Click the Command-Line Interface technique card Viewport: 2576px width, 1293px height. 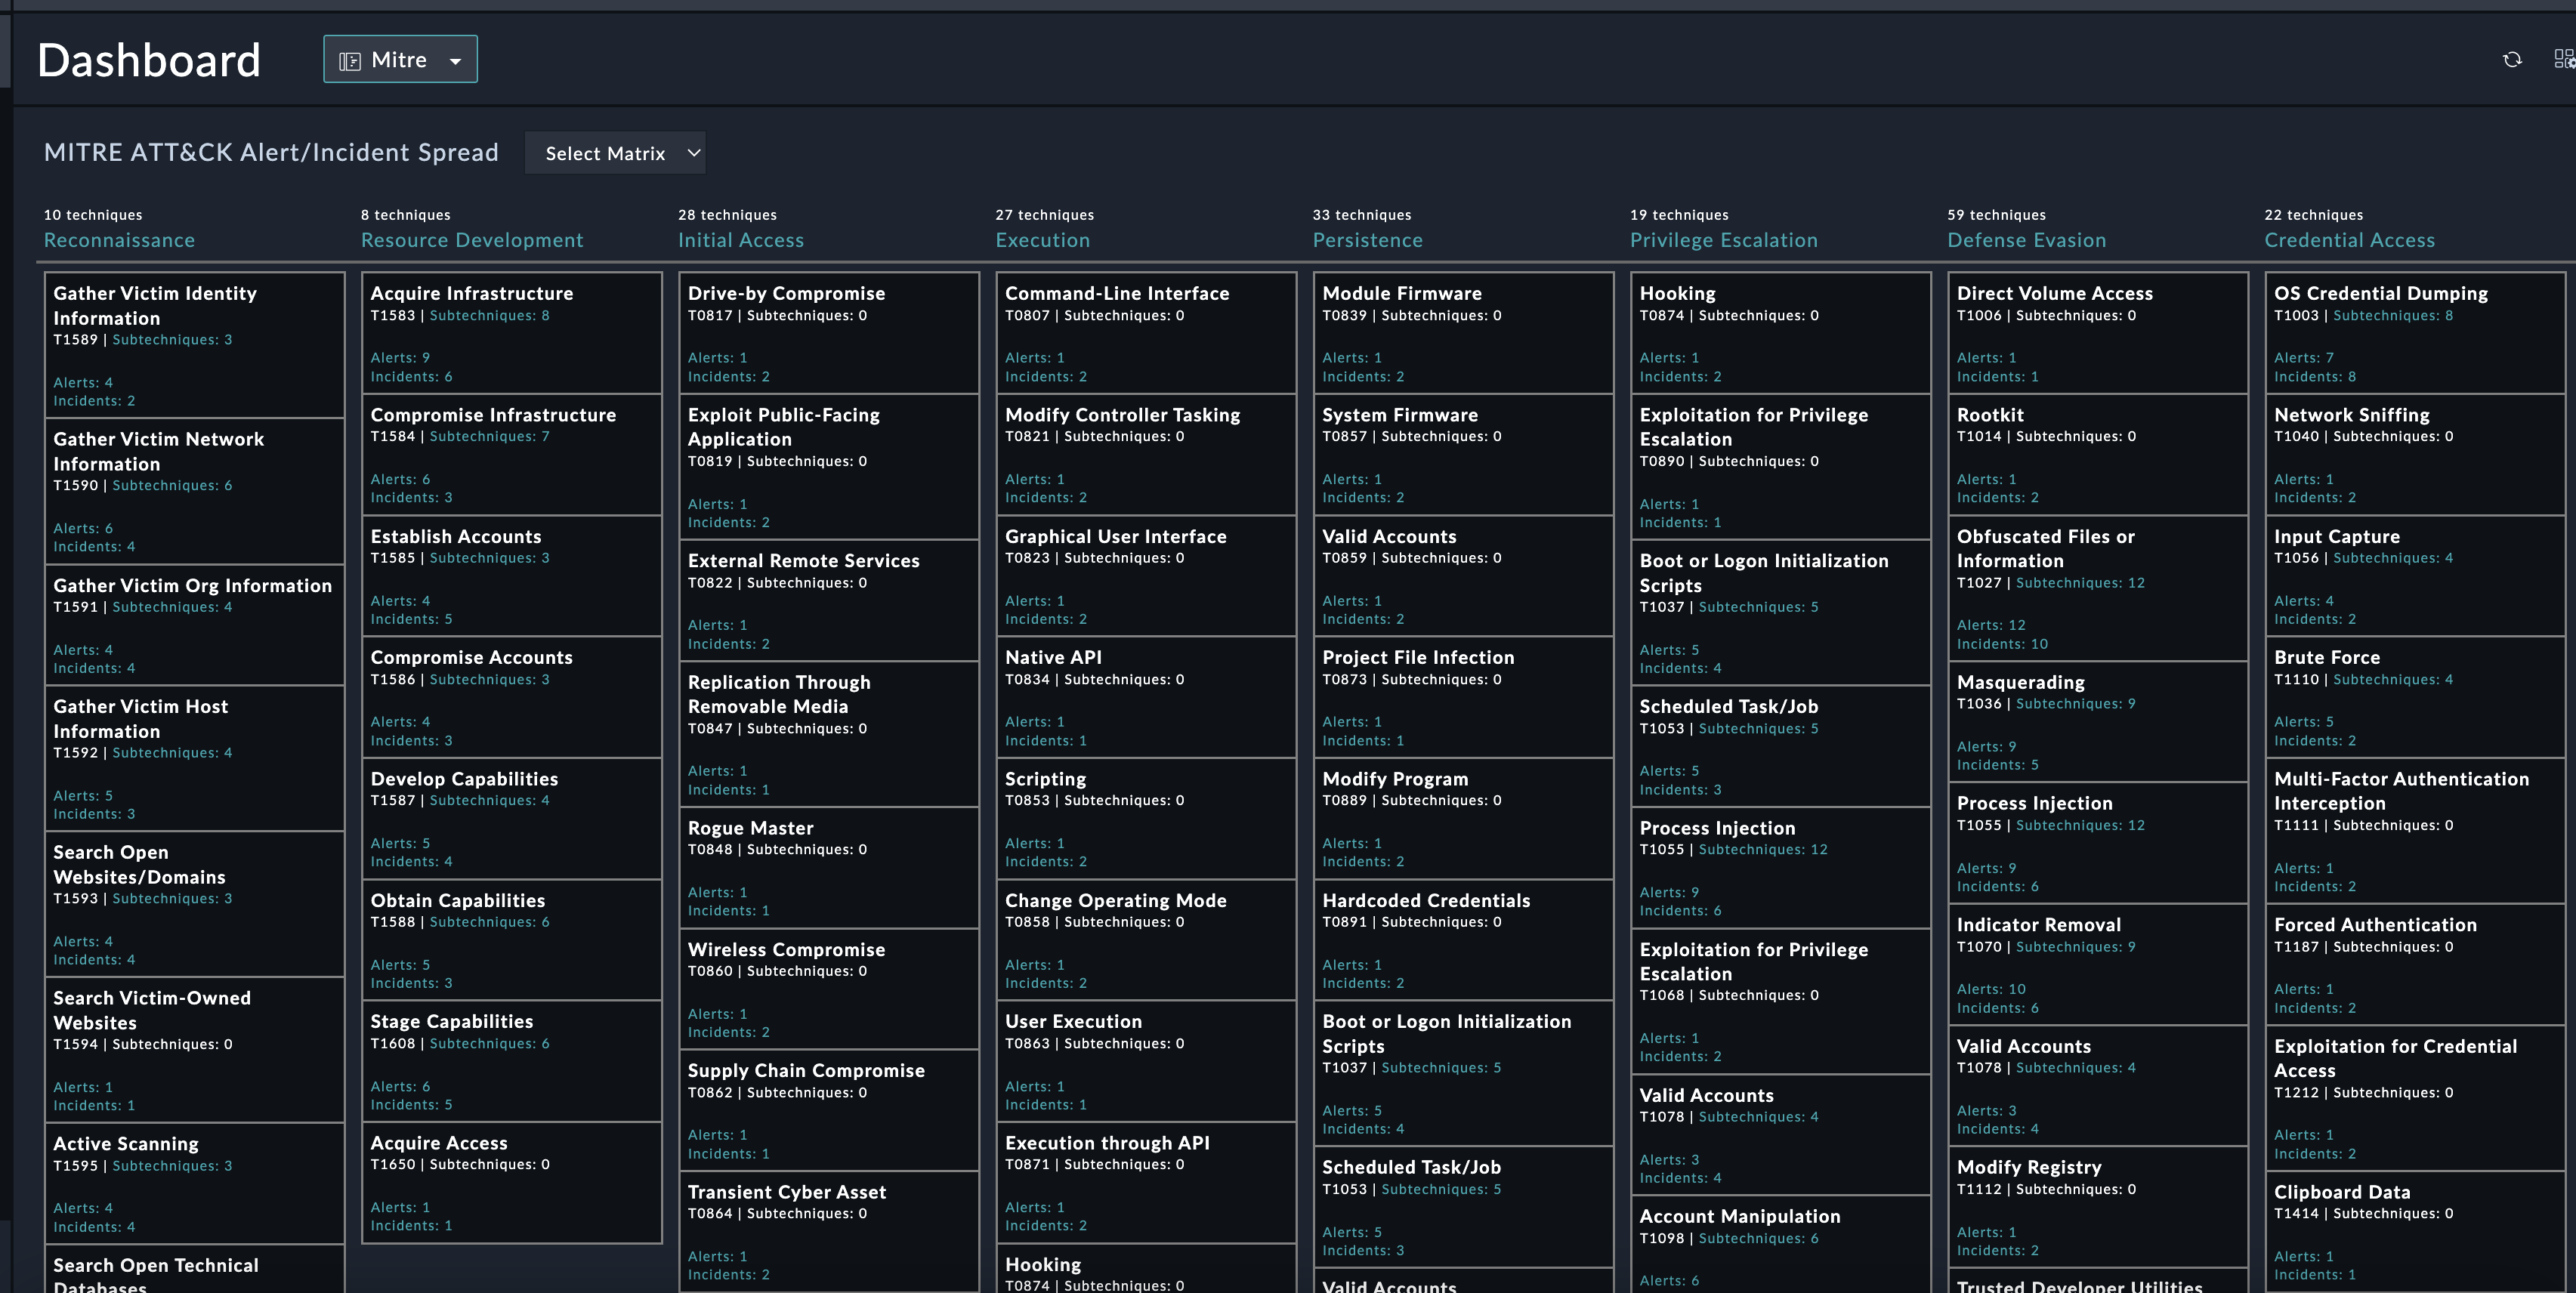[1145, 333]
